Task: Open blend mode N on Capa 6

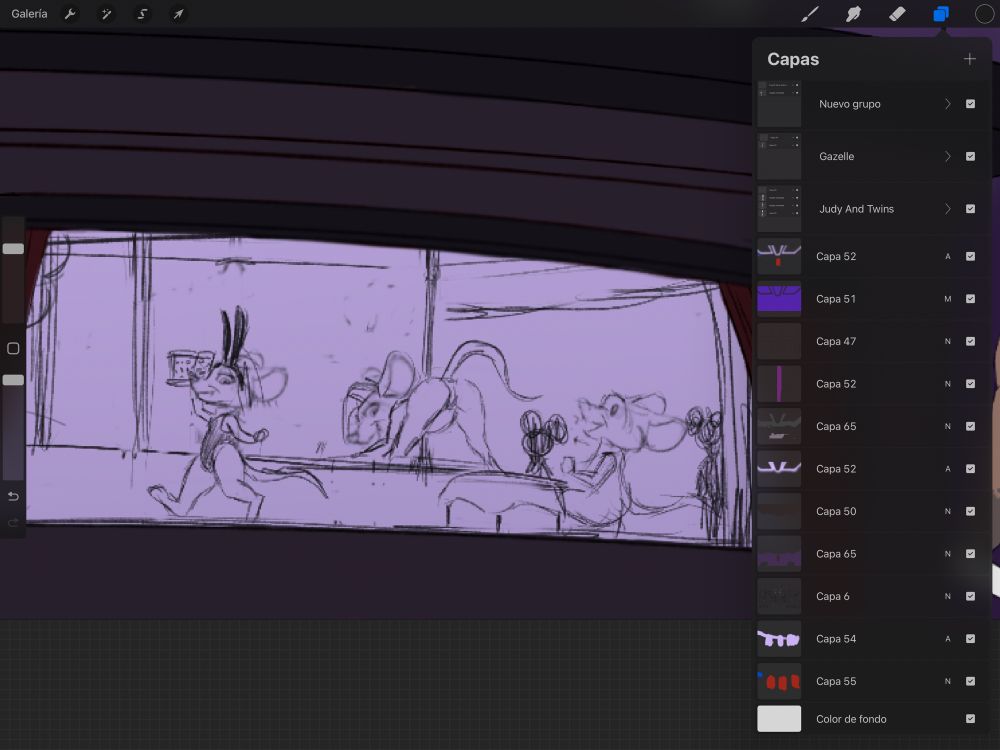Action: (948, 596)
